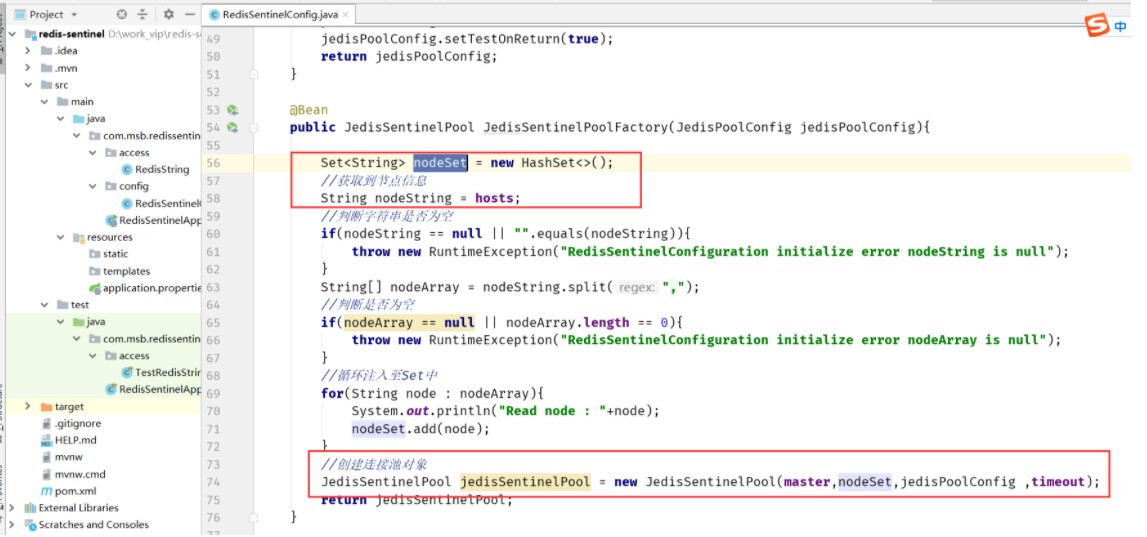Click the Scratches and Consoles icon
1147x537 pixels.
(x=31, y=525)
